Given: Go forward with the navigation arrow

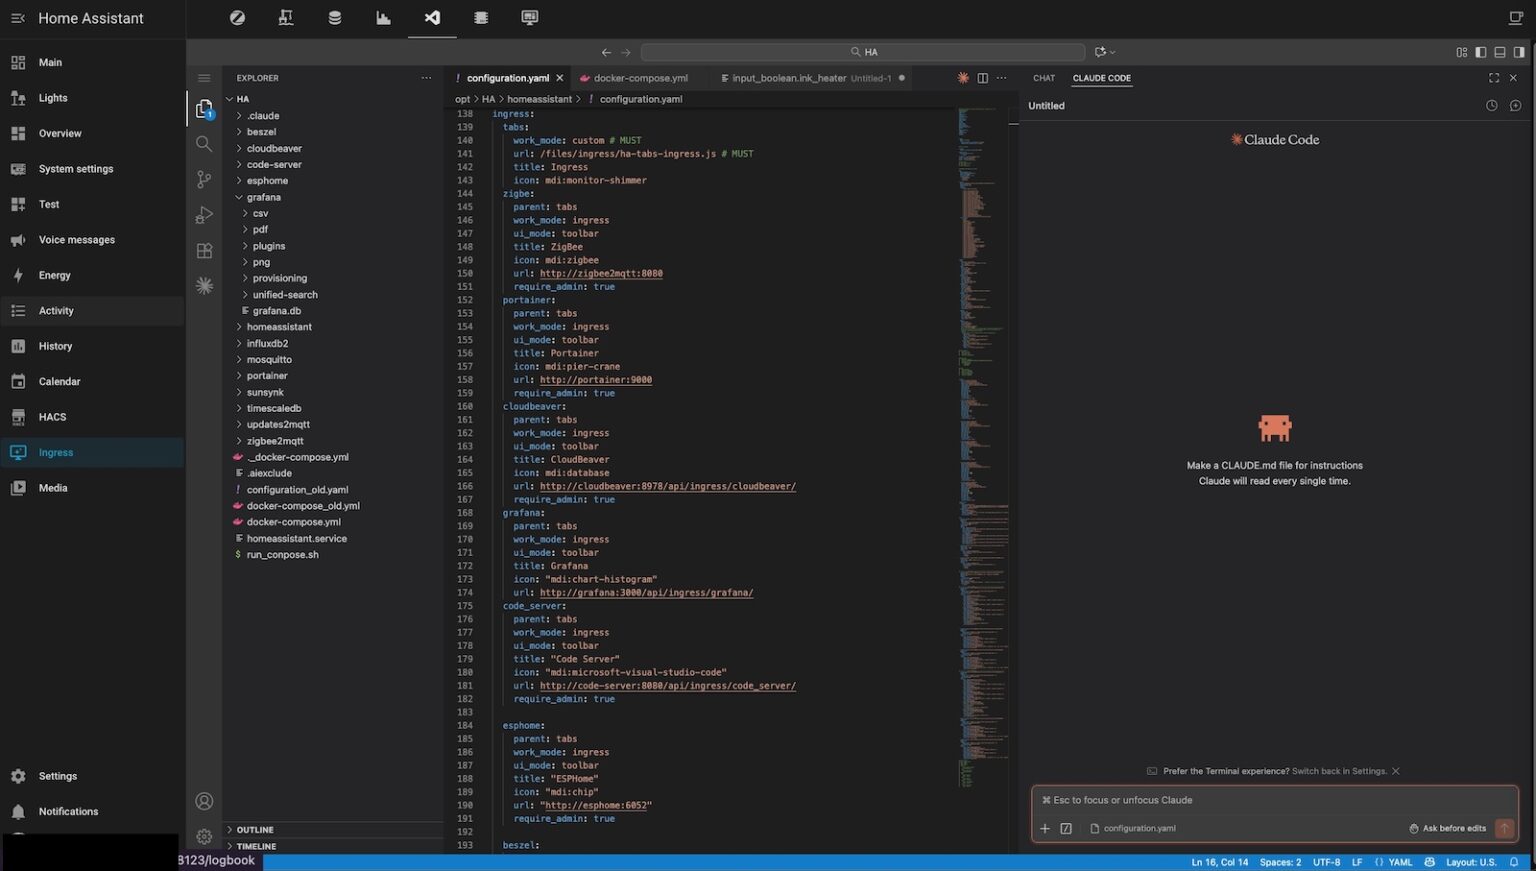Looking at the screenshot, I should tap(626, 52).
